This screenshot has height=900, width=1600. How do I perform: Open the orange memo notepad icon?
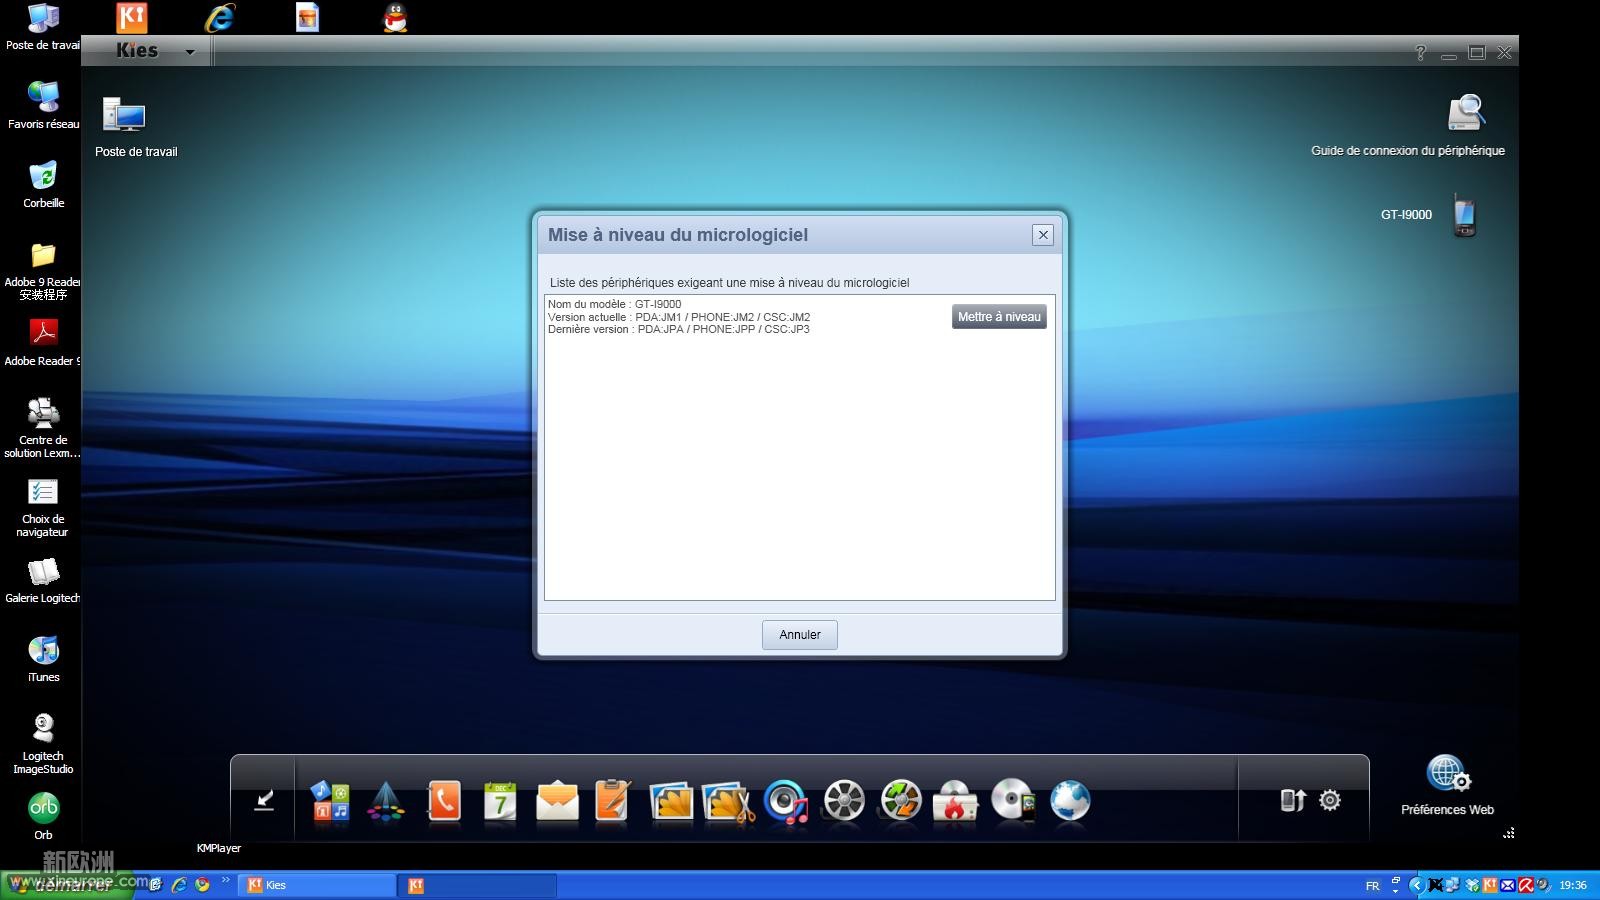pyautogui.click(x=612, y=801)
